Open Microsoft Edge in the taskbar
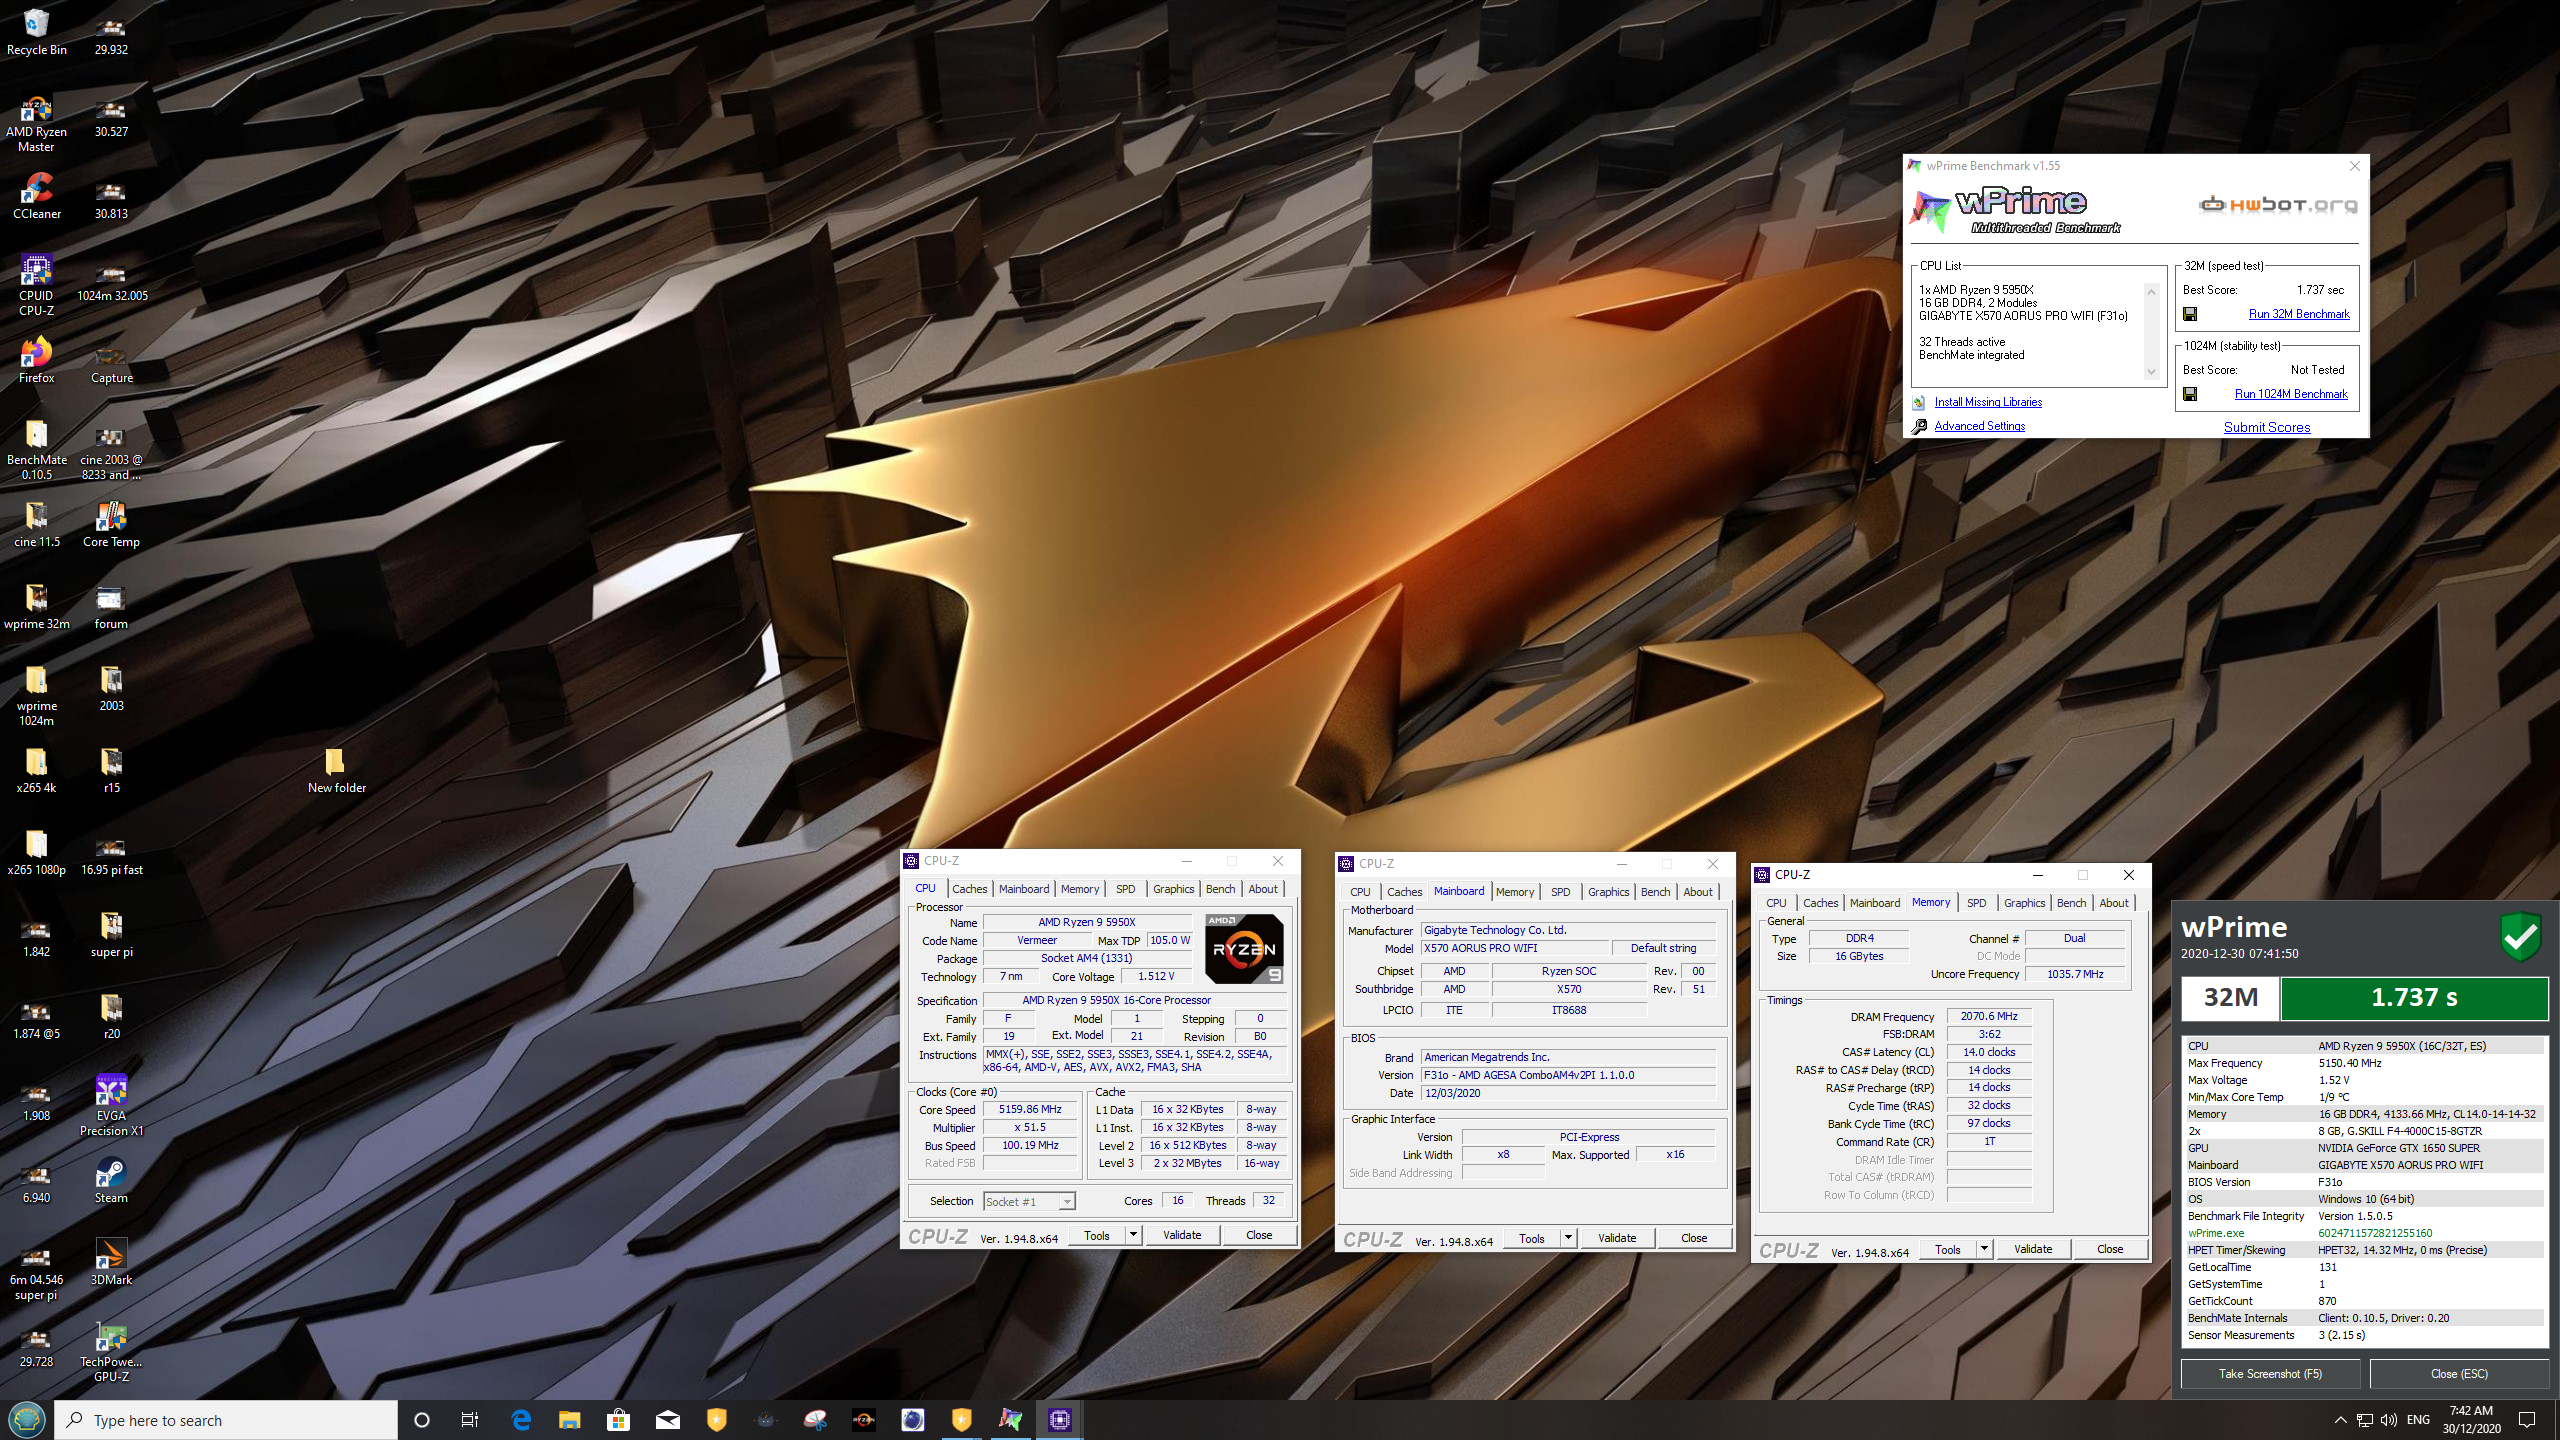 [521, 1419]
